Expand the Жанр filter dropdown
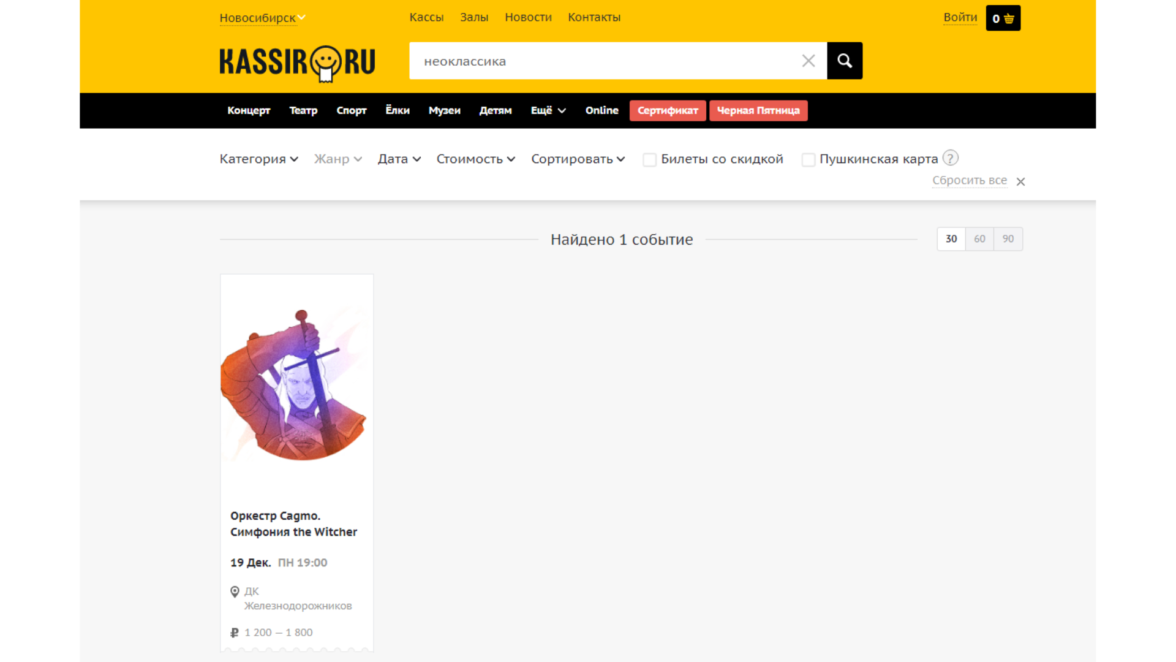Screen dimensions: 1176x662 pyautogui.click(x=338, y=159)
